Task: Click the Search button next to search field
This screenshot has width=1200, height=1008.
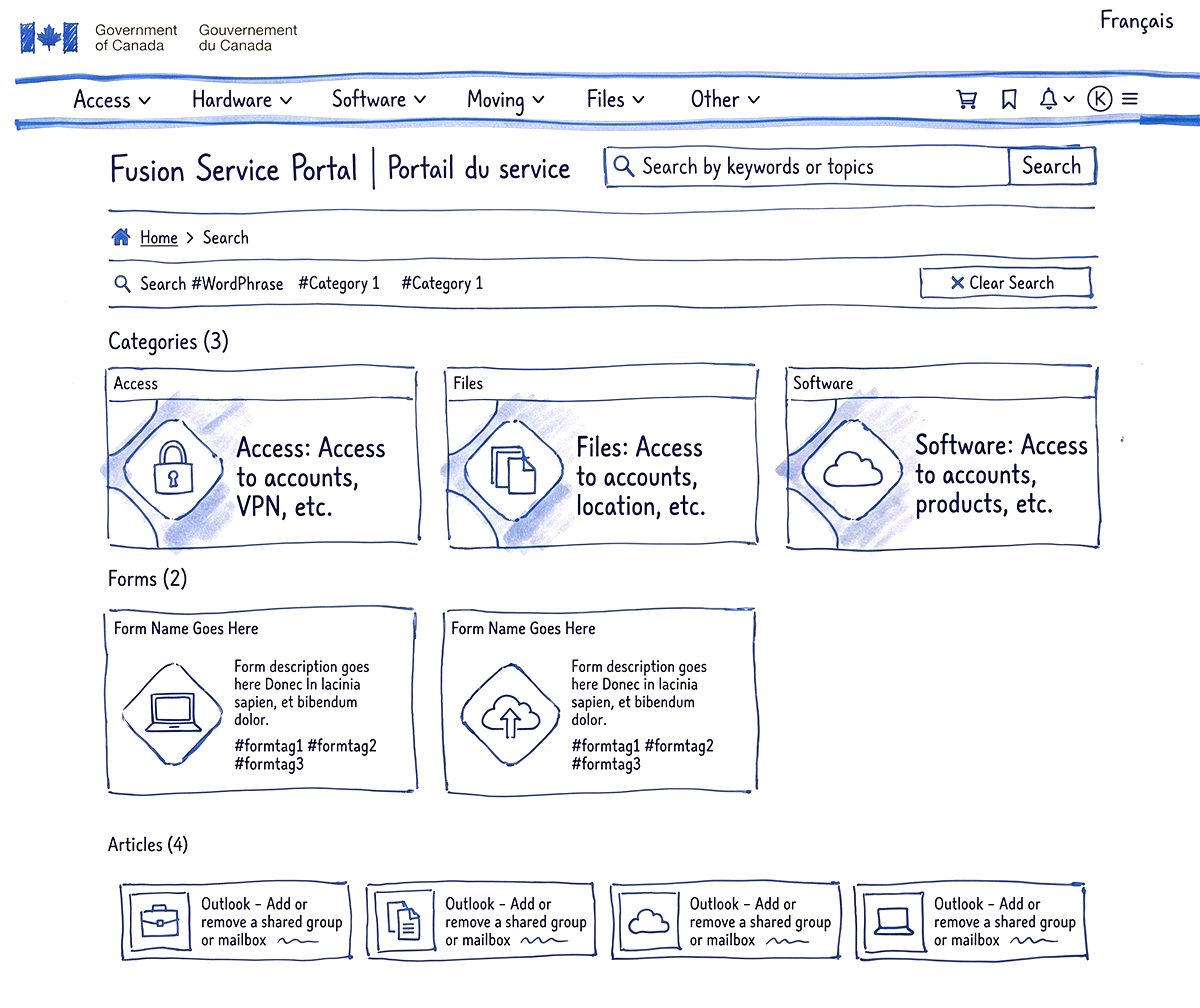Action: pyautogui.click(x=1051, y=167)
